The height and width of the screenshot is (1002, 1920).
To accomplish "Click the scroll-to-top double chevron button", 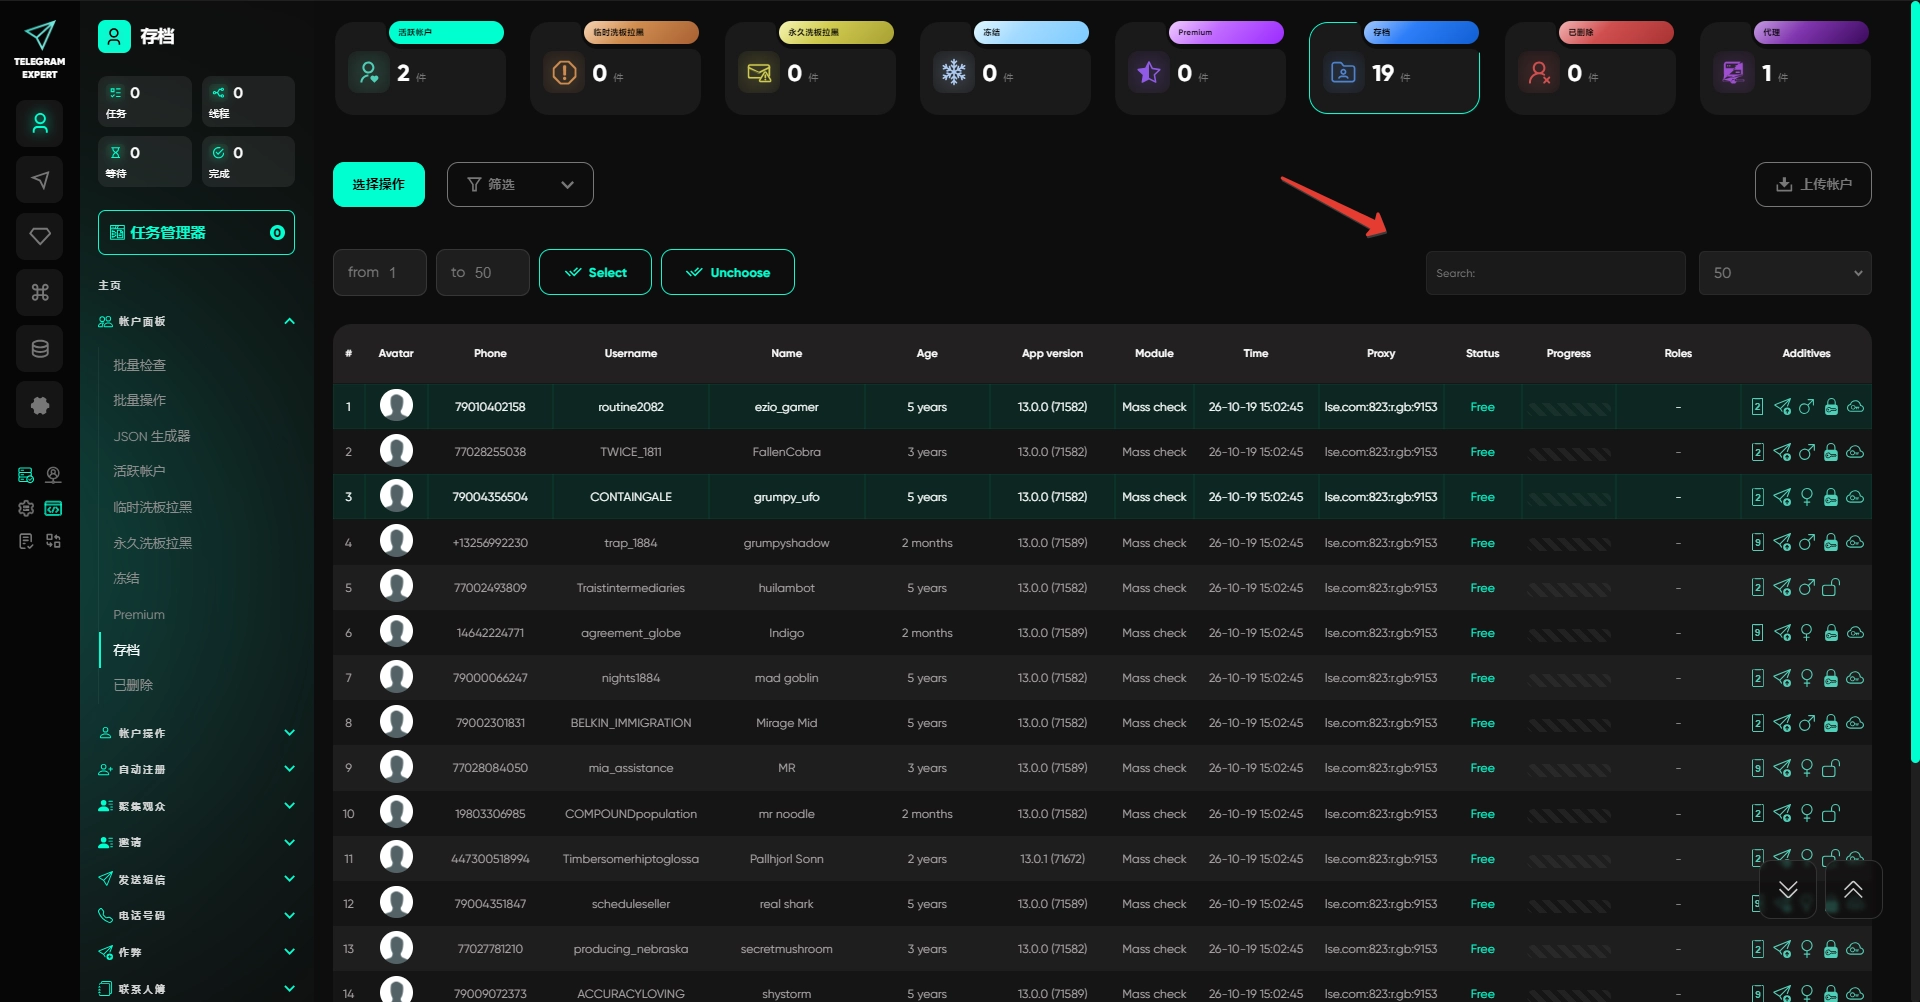I will point(1853,889).
